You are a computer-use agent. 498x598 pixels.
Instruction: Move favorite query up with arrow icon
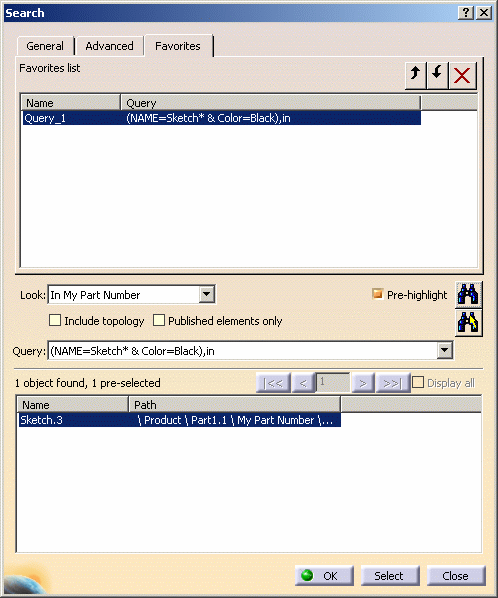[415, 74]
